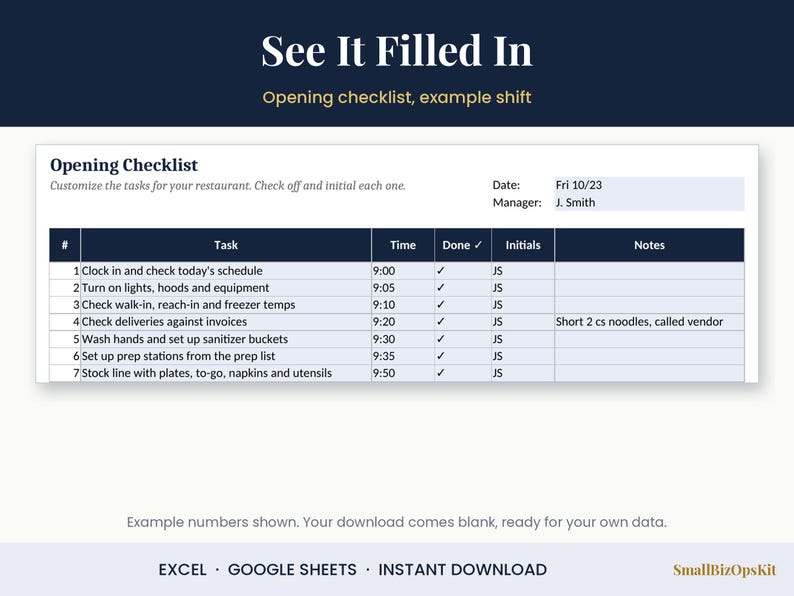
Task: Select 'Check deliveries against invoices' cell
Action: (226, 322)
